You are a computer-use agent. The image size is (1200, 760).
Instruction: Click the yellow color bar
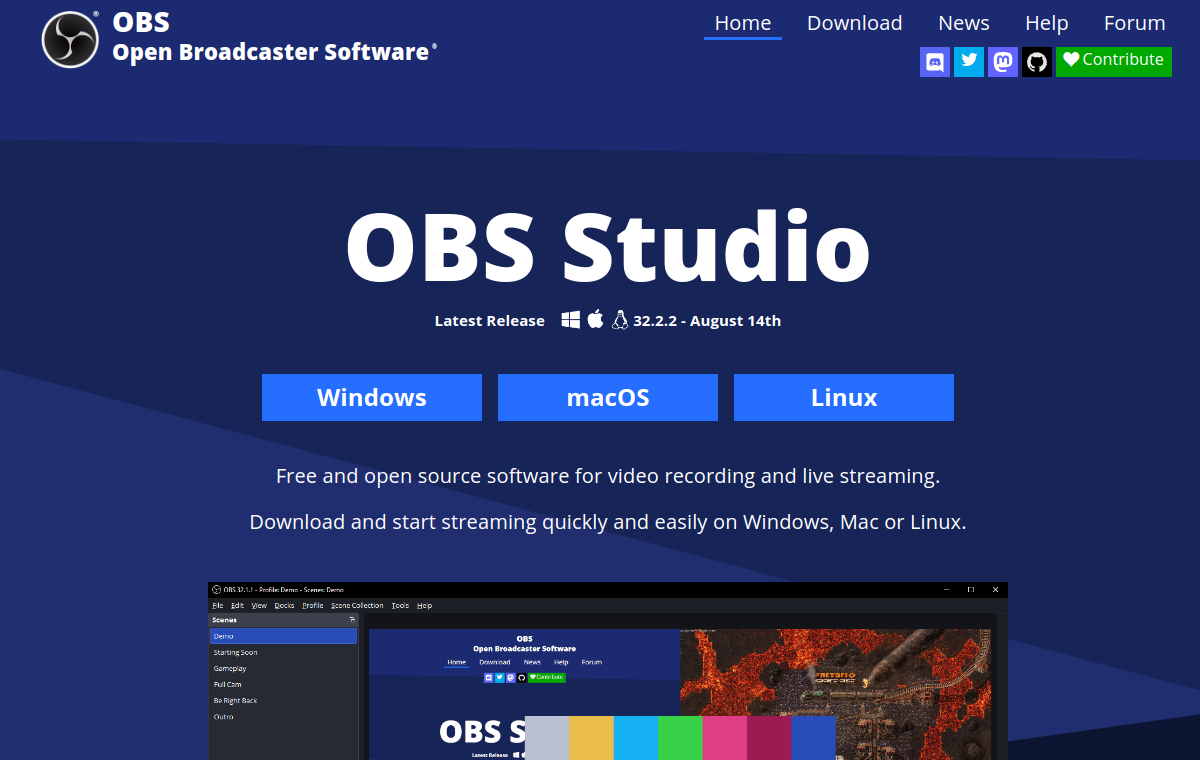pos(592,738)
